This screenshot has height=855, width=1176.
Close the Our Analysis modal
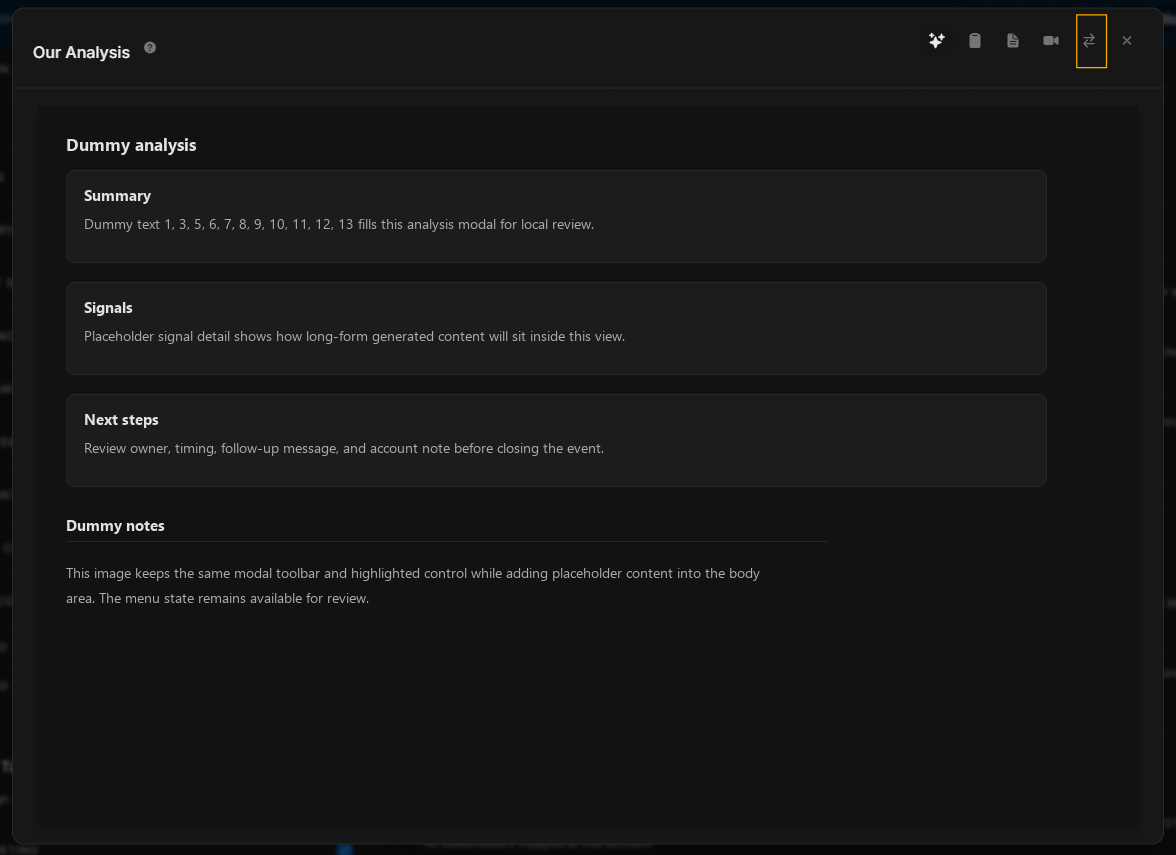1126,40
